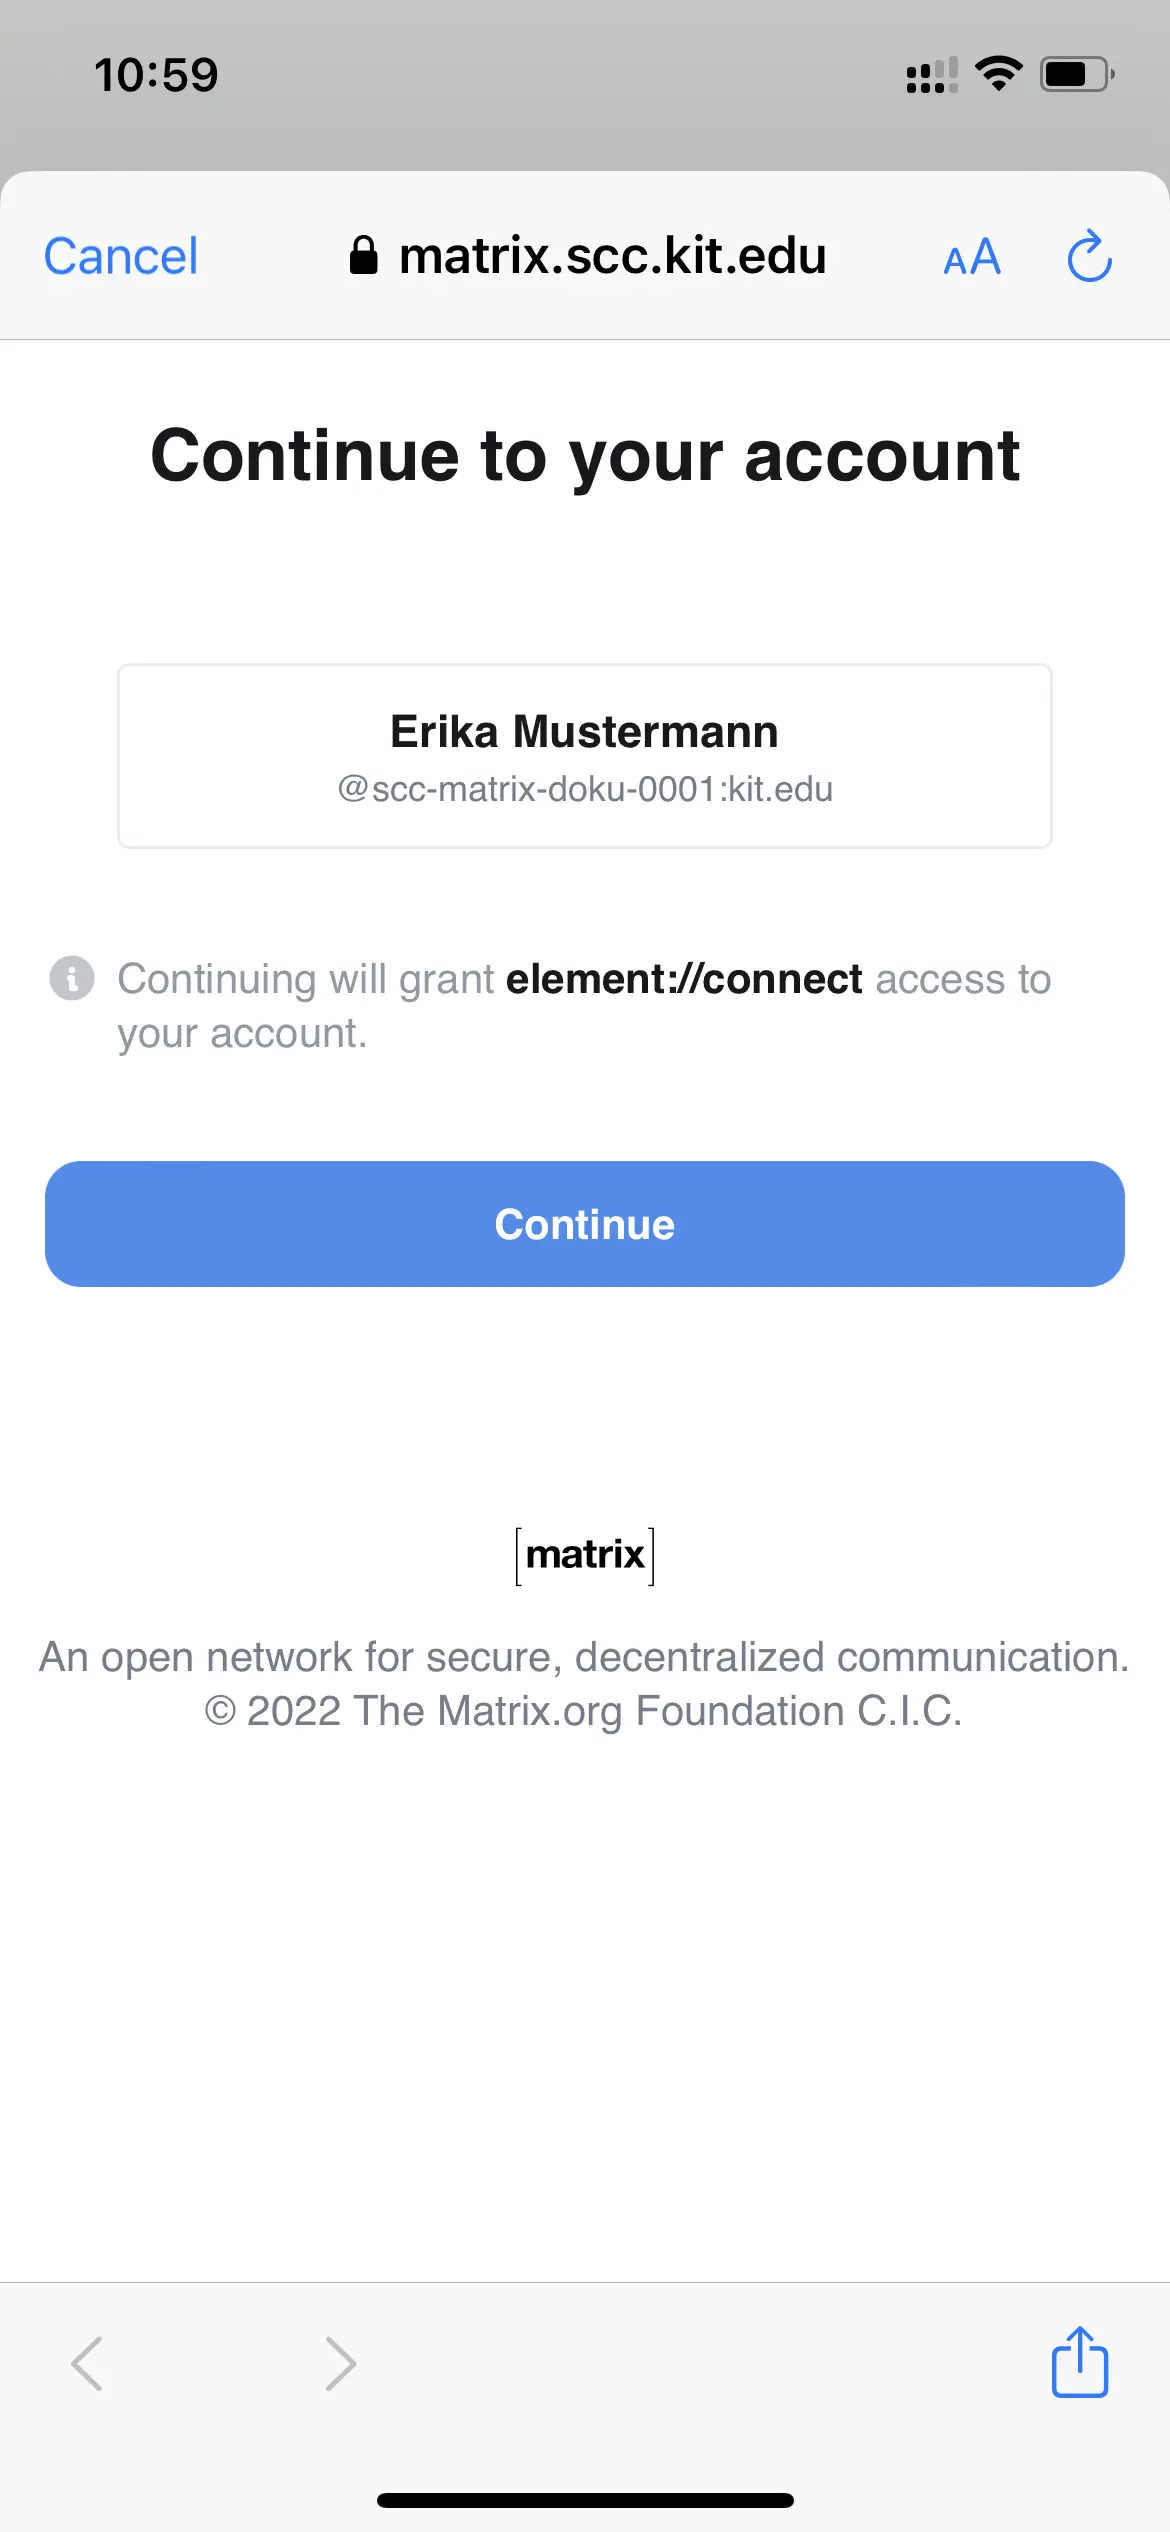
Task: Tap the home indicator bar
Action: tap(585, 2500)
